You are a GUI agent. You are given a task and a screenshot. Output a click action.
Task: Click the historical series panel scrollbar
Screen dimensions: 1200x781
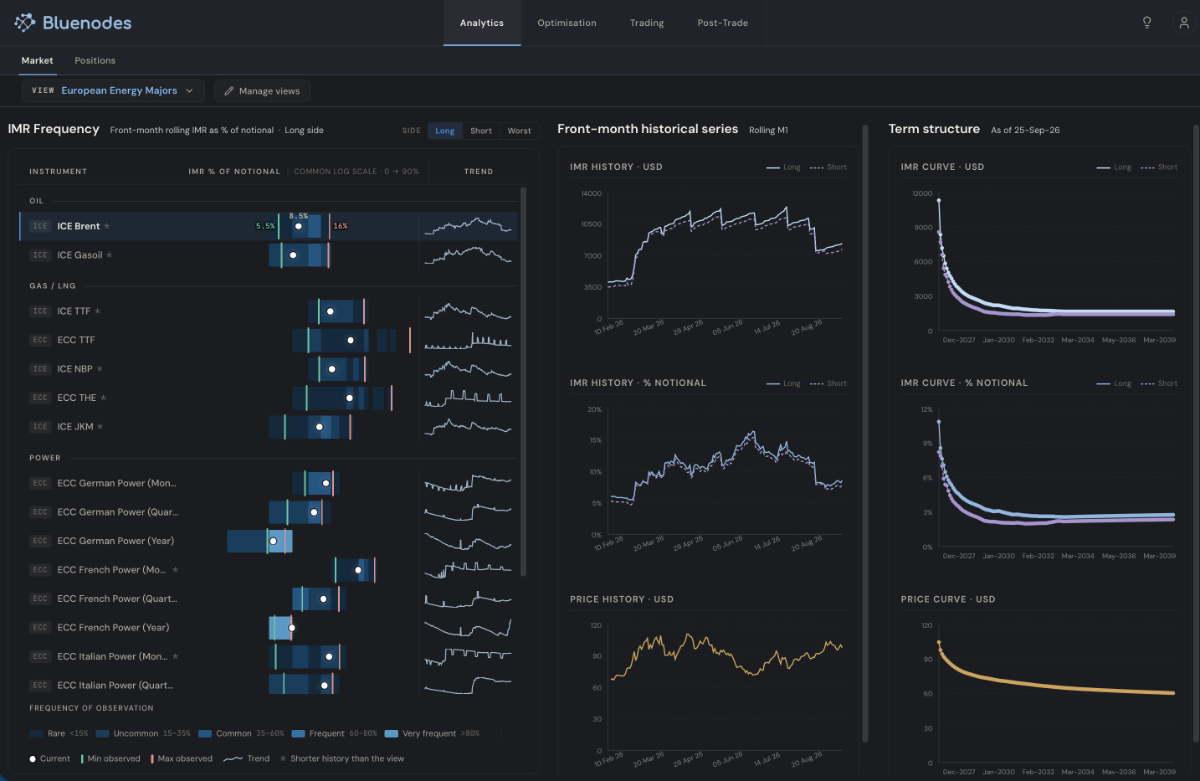[866, 433]
